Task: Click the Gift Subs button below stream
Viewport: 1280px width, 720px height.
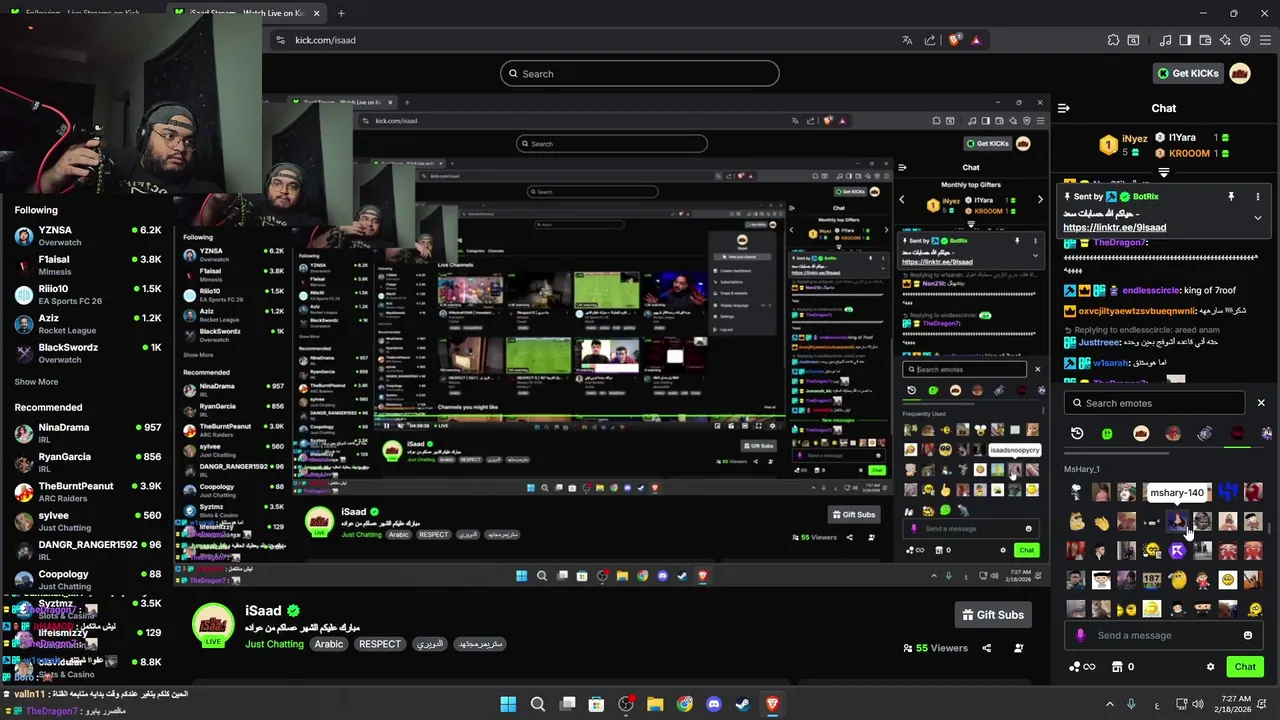Action: pos(993,615)
